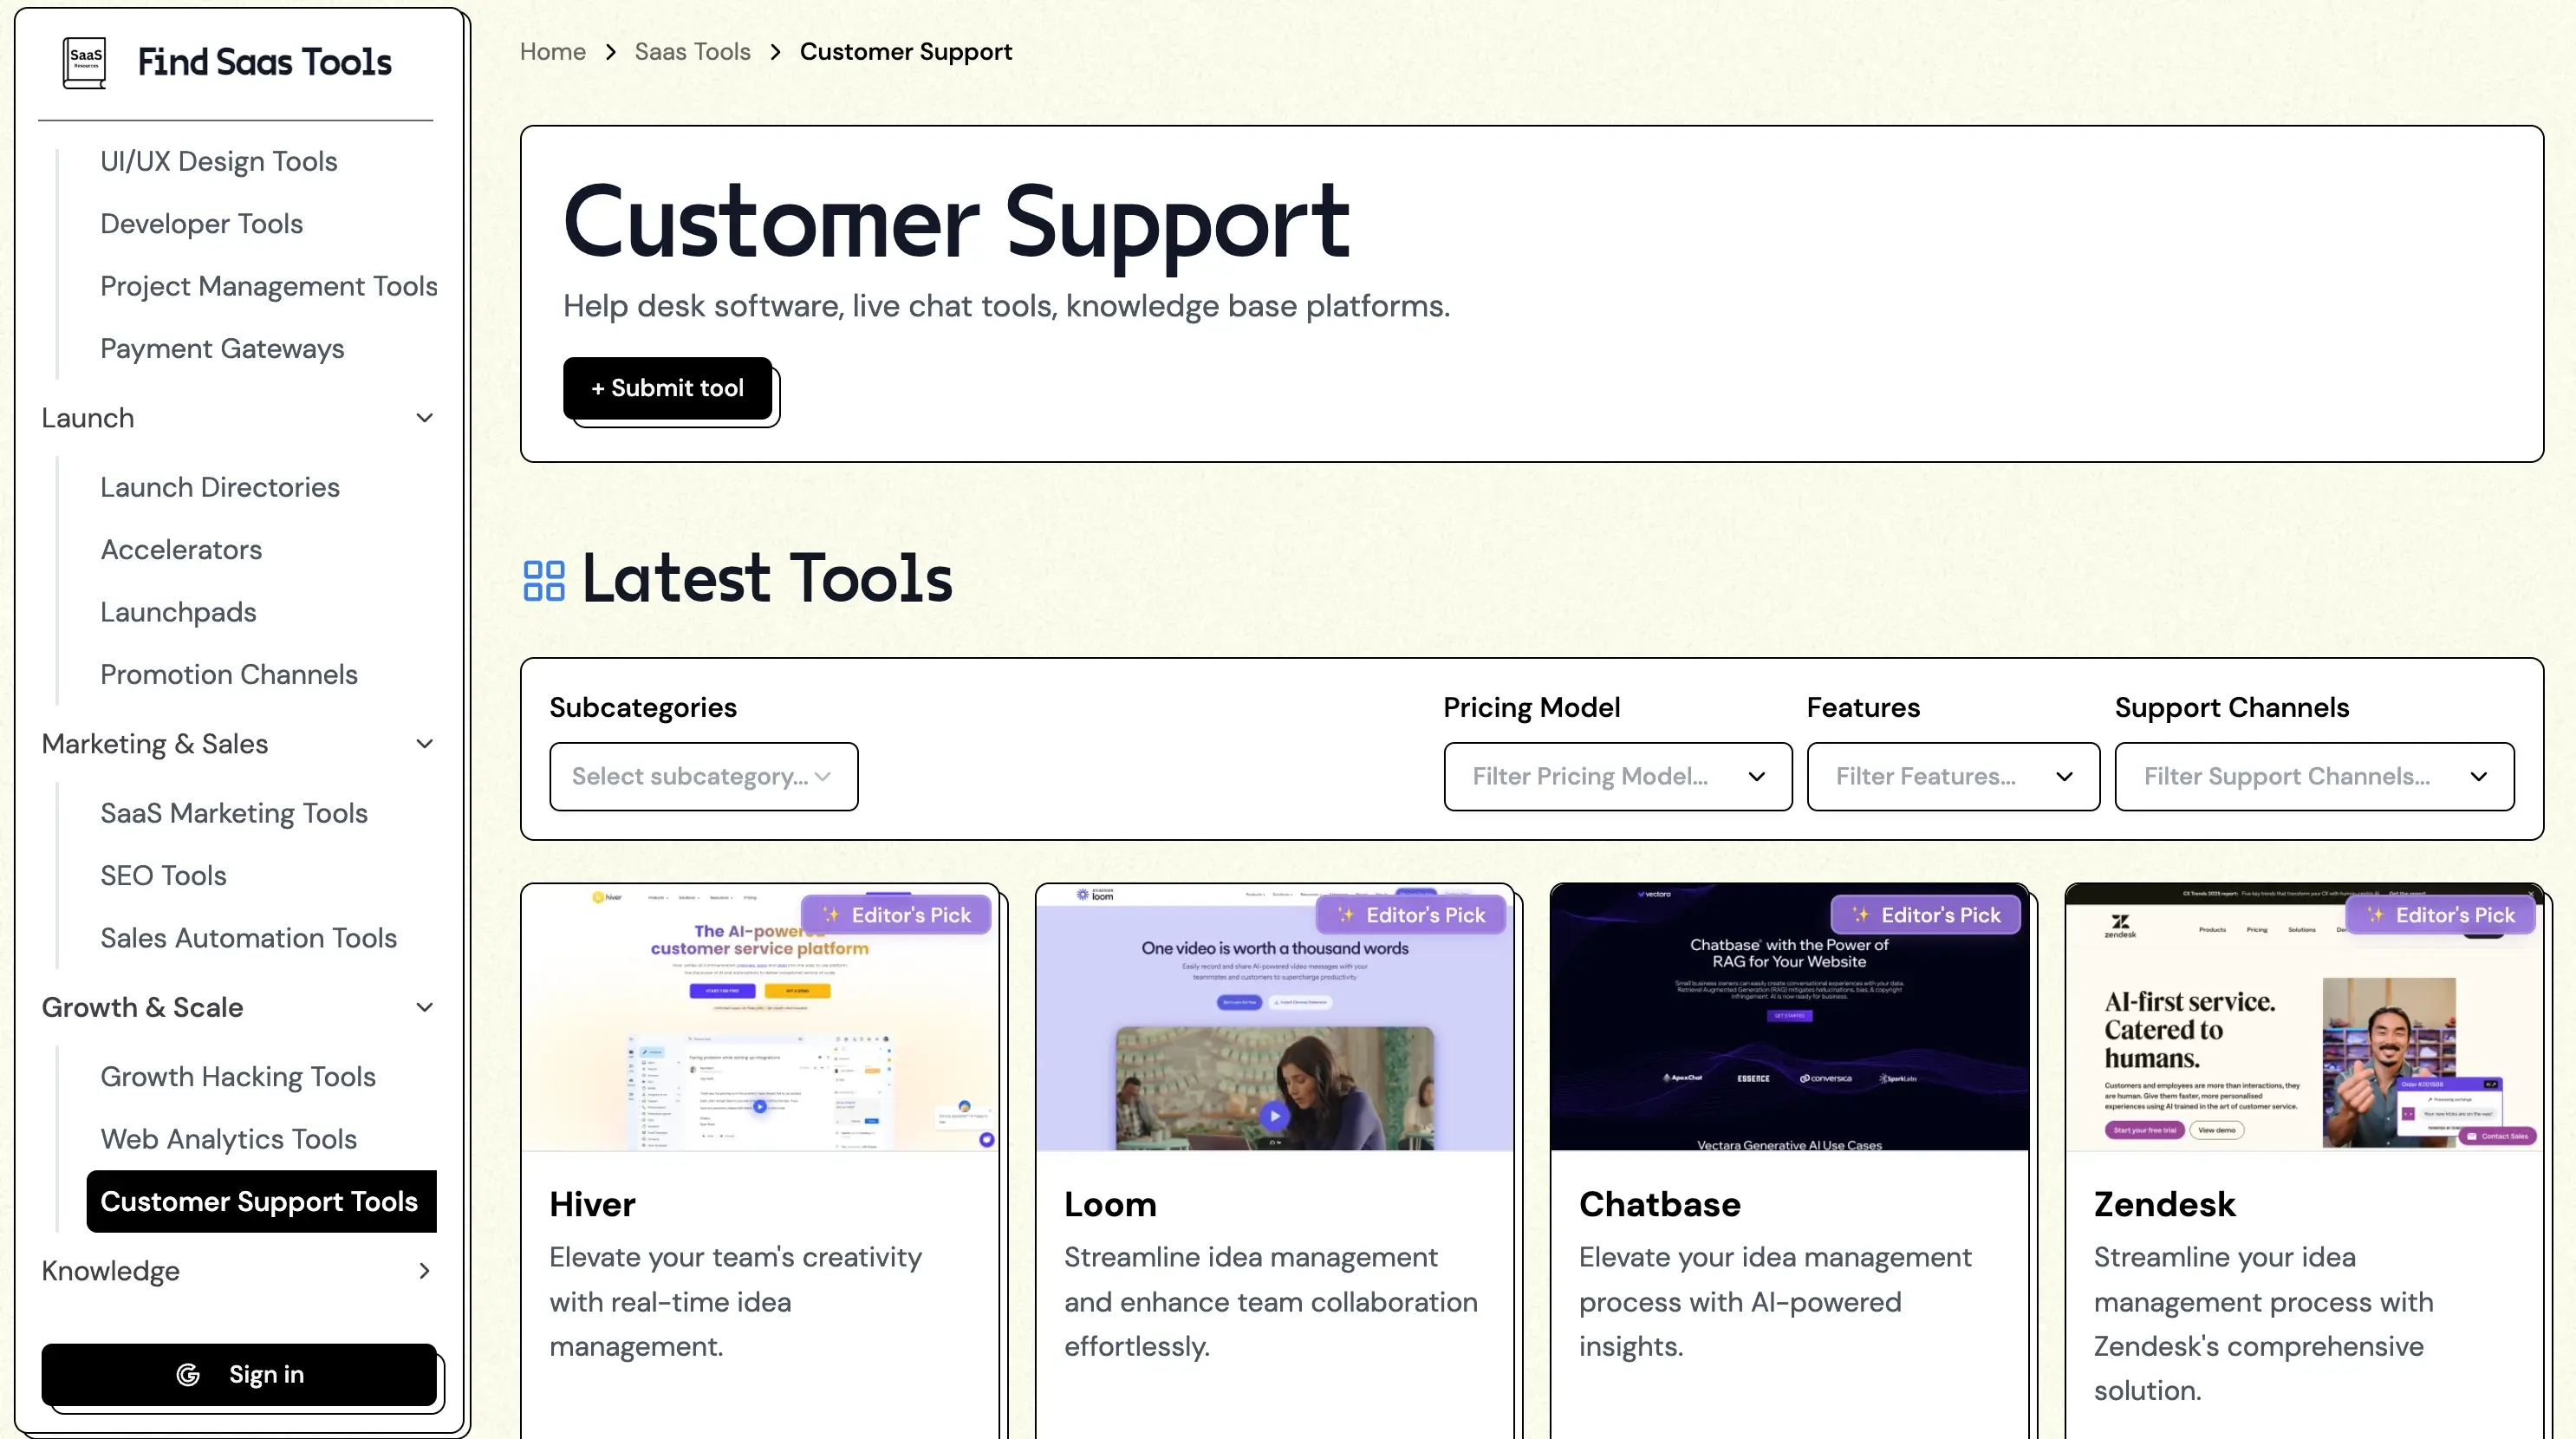Expand the Knowledge section chevron

coord(424,1271)
